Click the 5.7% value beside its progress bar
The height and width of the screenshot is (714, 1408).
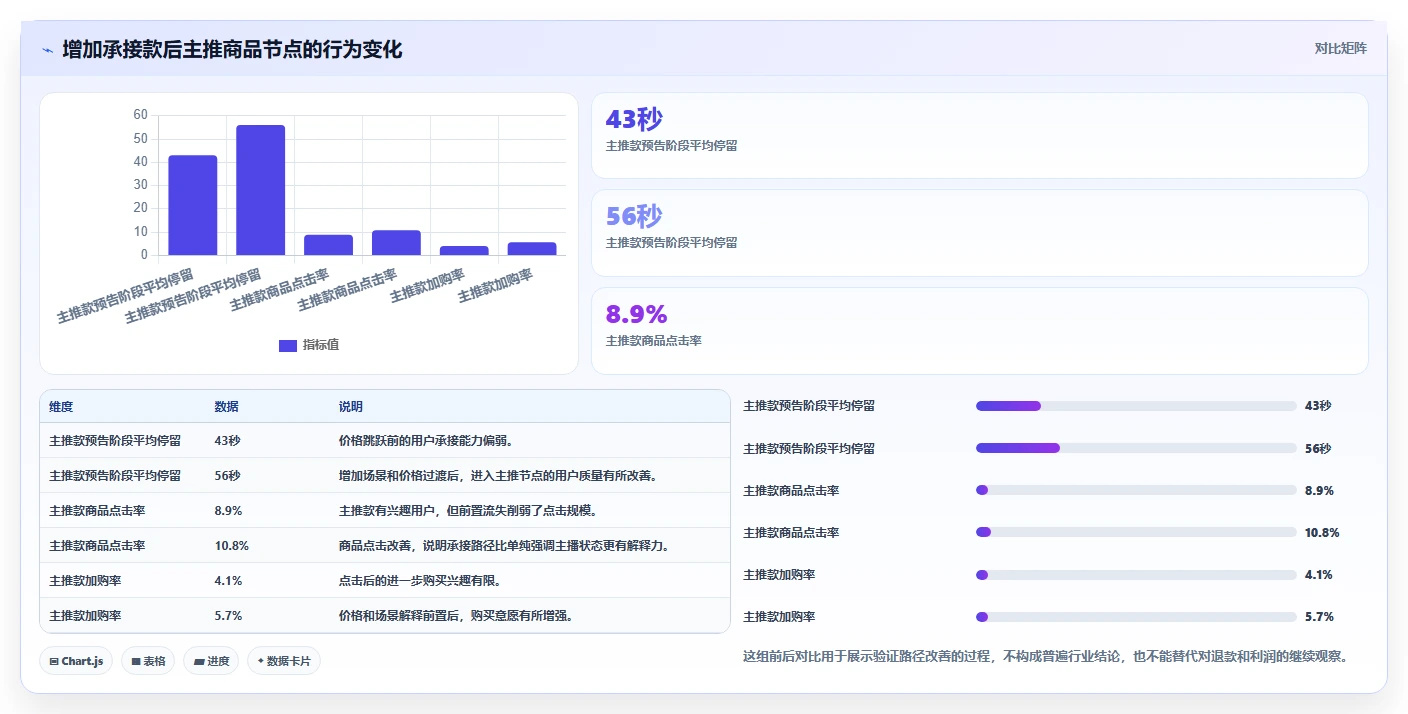(1319, 617)
